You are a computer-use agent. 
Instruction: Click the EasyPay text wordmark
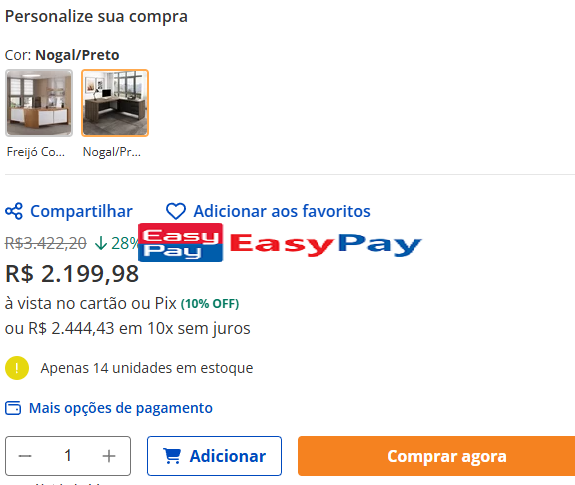point(326,244)
